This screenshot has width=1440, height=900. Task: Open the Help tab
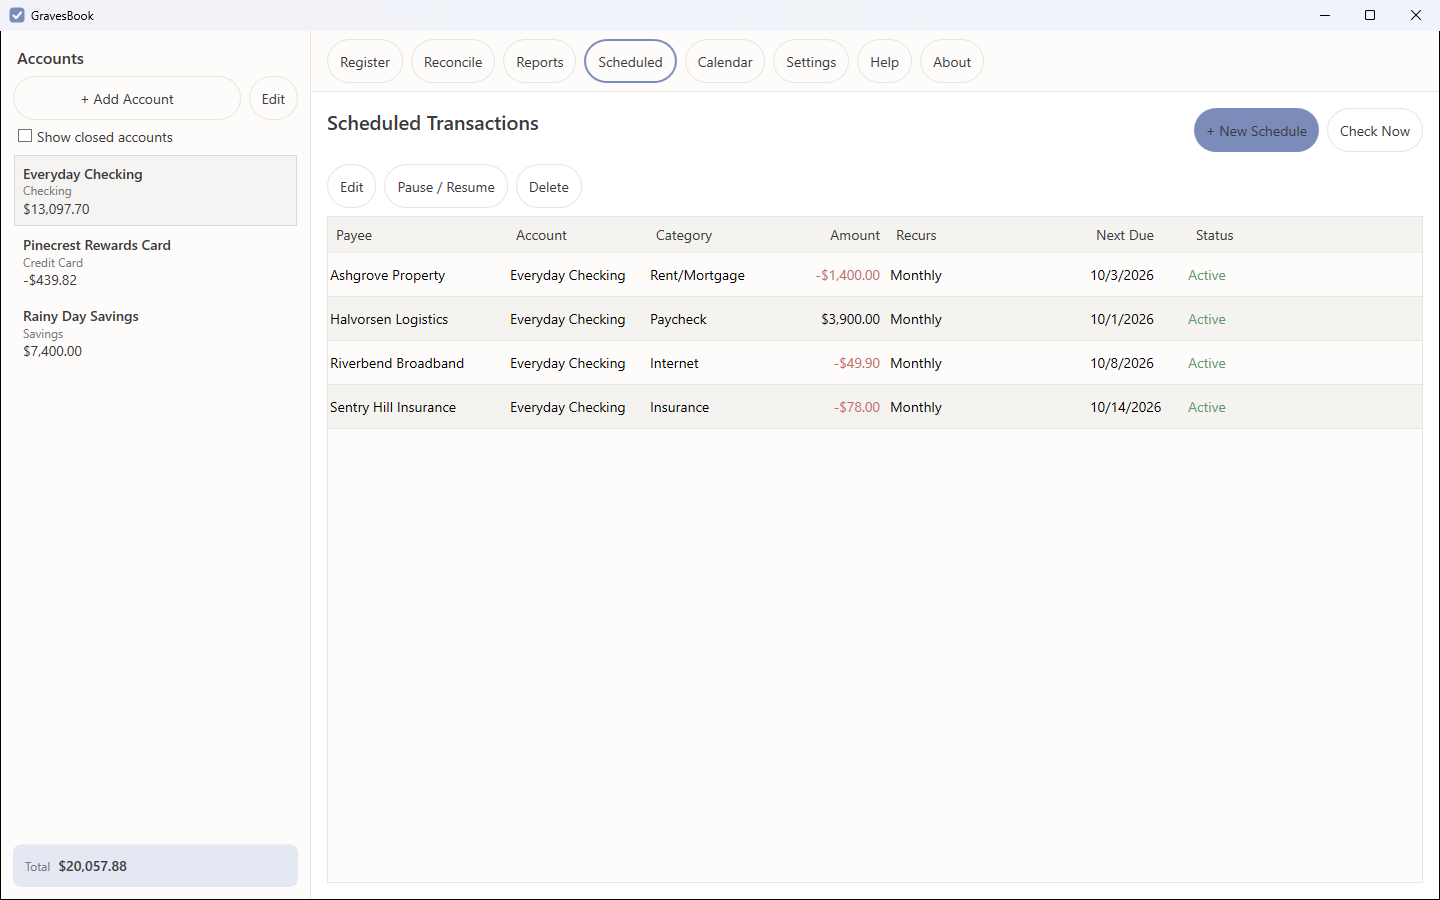point(884,62)
